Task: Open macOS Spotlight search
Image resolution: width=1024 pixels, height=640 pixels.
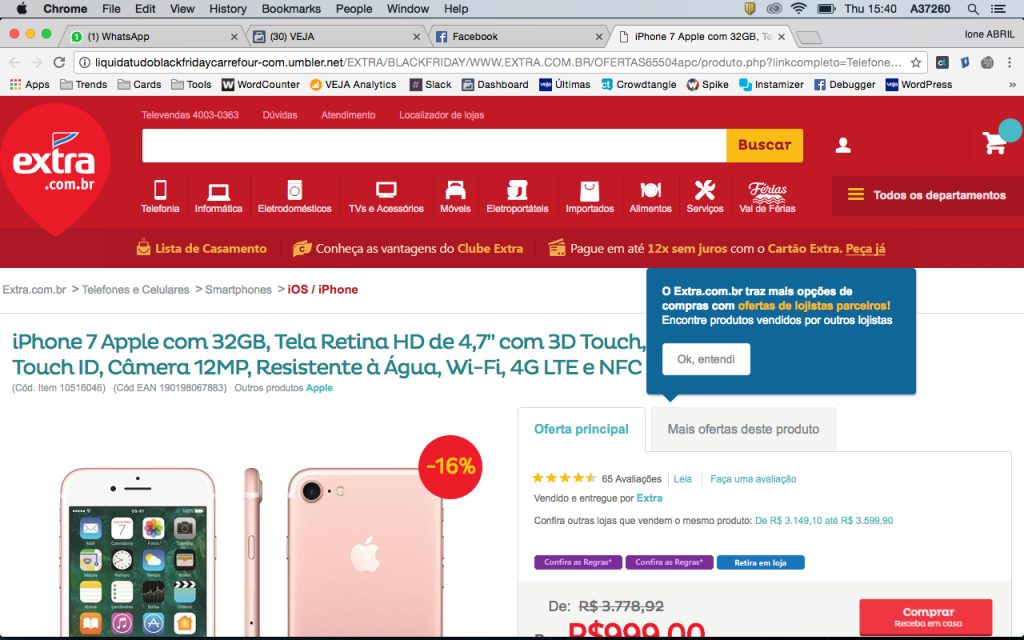Action: click(x=972, y=9)
